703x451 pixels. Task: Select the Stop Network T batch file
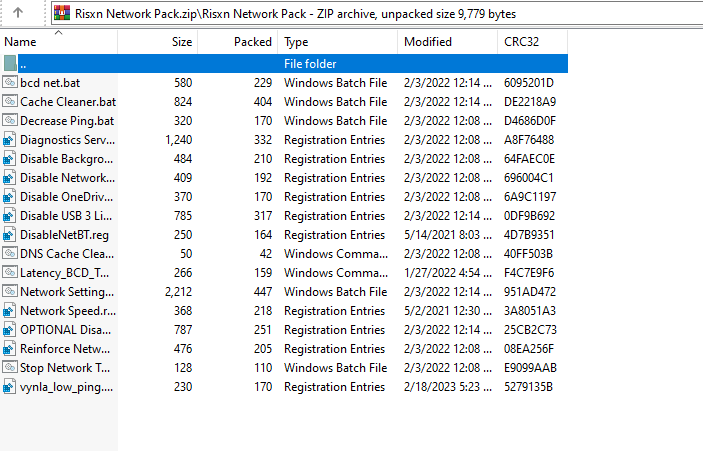(66, 368)
